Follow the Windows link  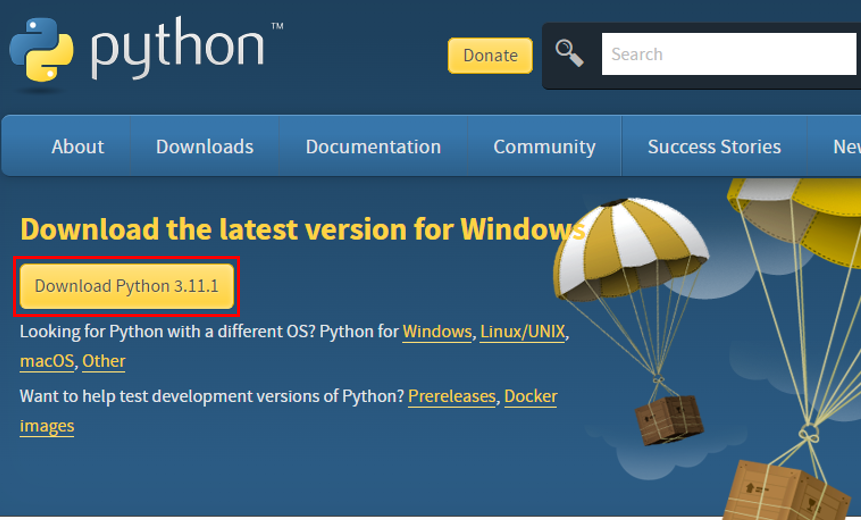[x=437, y=332]
